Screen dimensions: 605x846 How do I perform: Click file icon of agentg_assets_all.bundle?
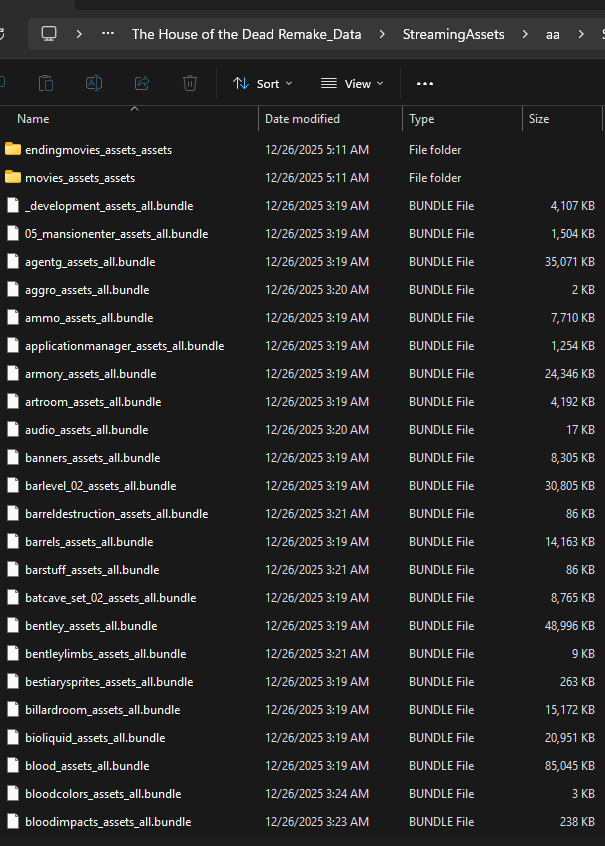click(x=13, y=262)
